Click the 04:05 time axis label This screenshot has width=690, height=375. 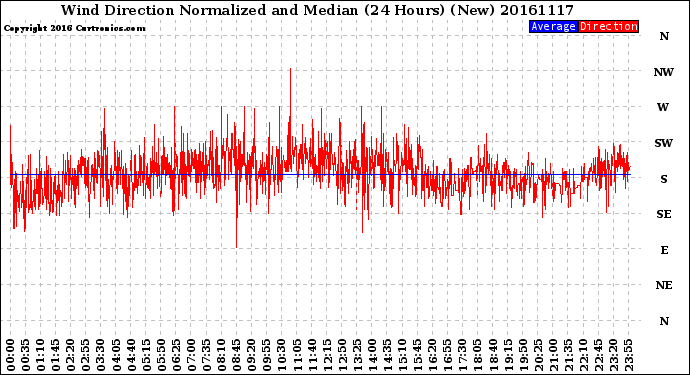(x=116, y=355)
